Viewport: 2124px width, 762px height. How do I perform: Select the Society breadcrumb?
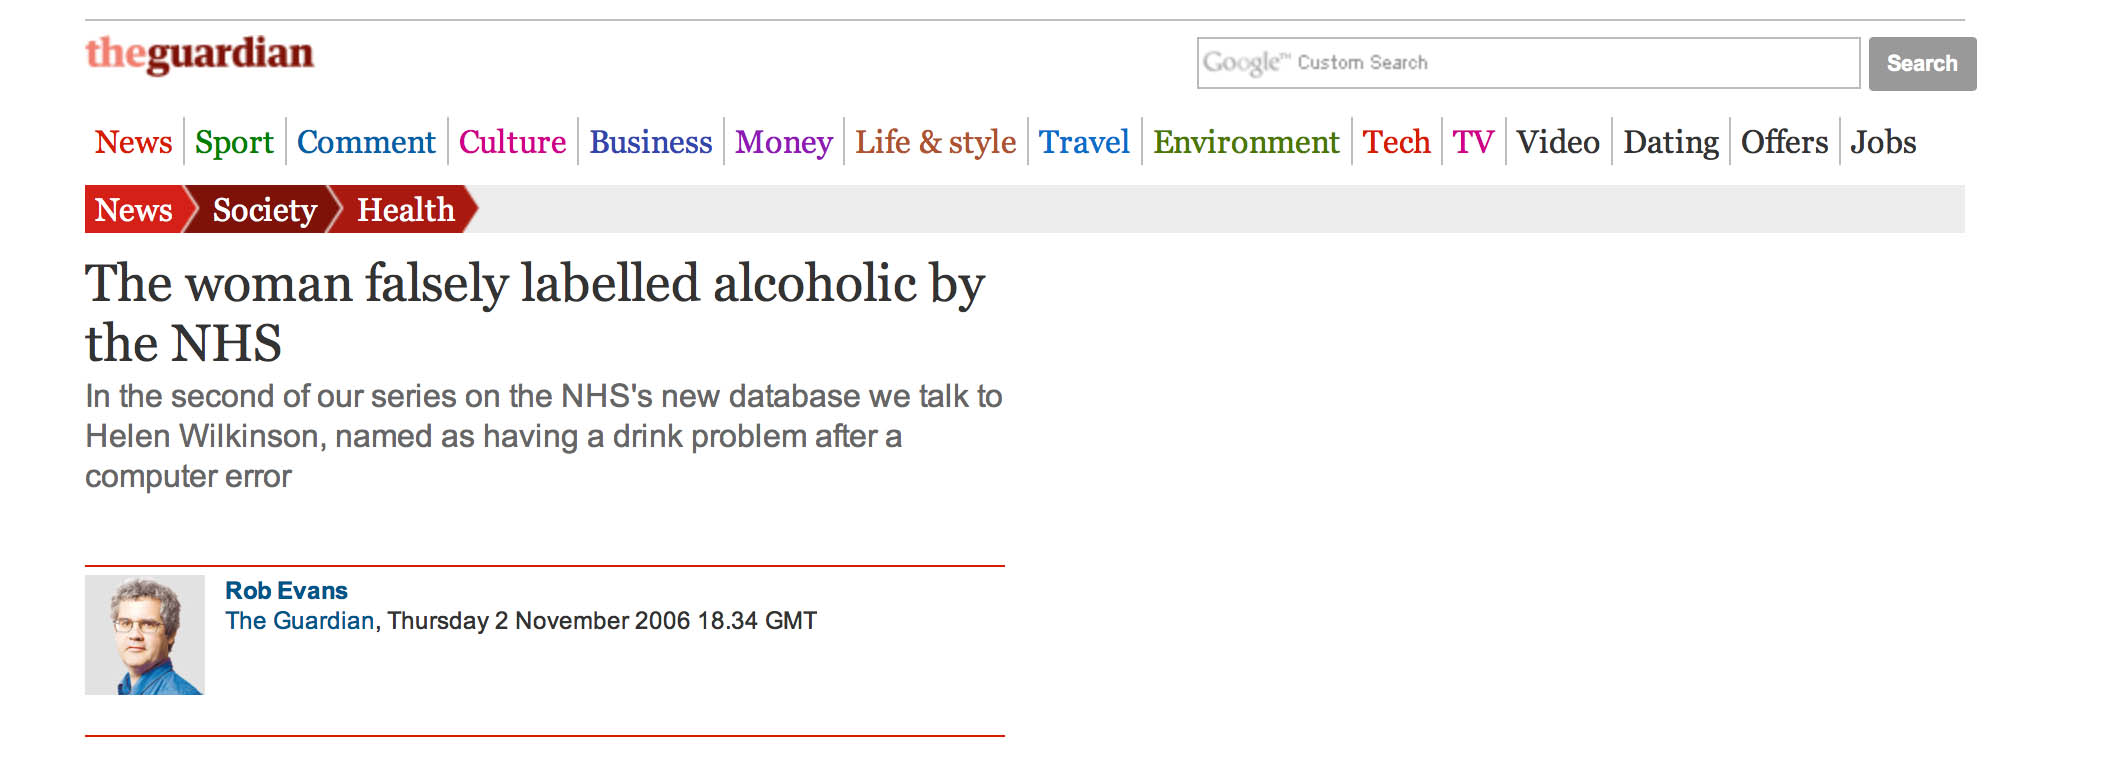pos(264,210)
